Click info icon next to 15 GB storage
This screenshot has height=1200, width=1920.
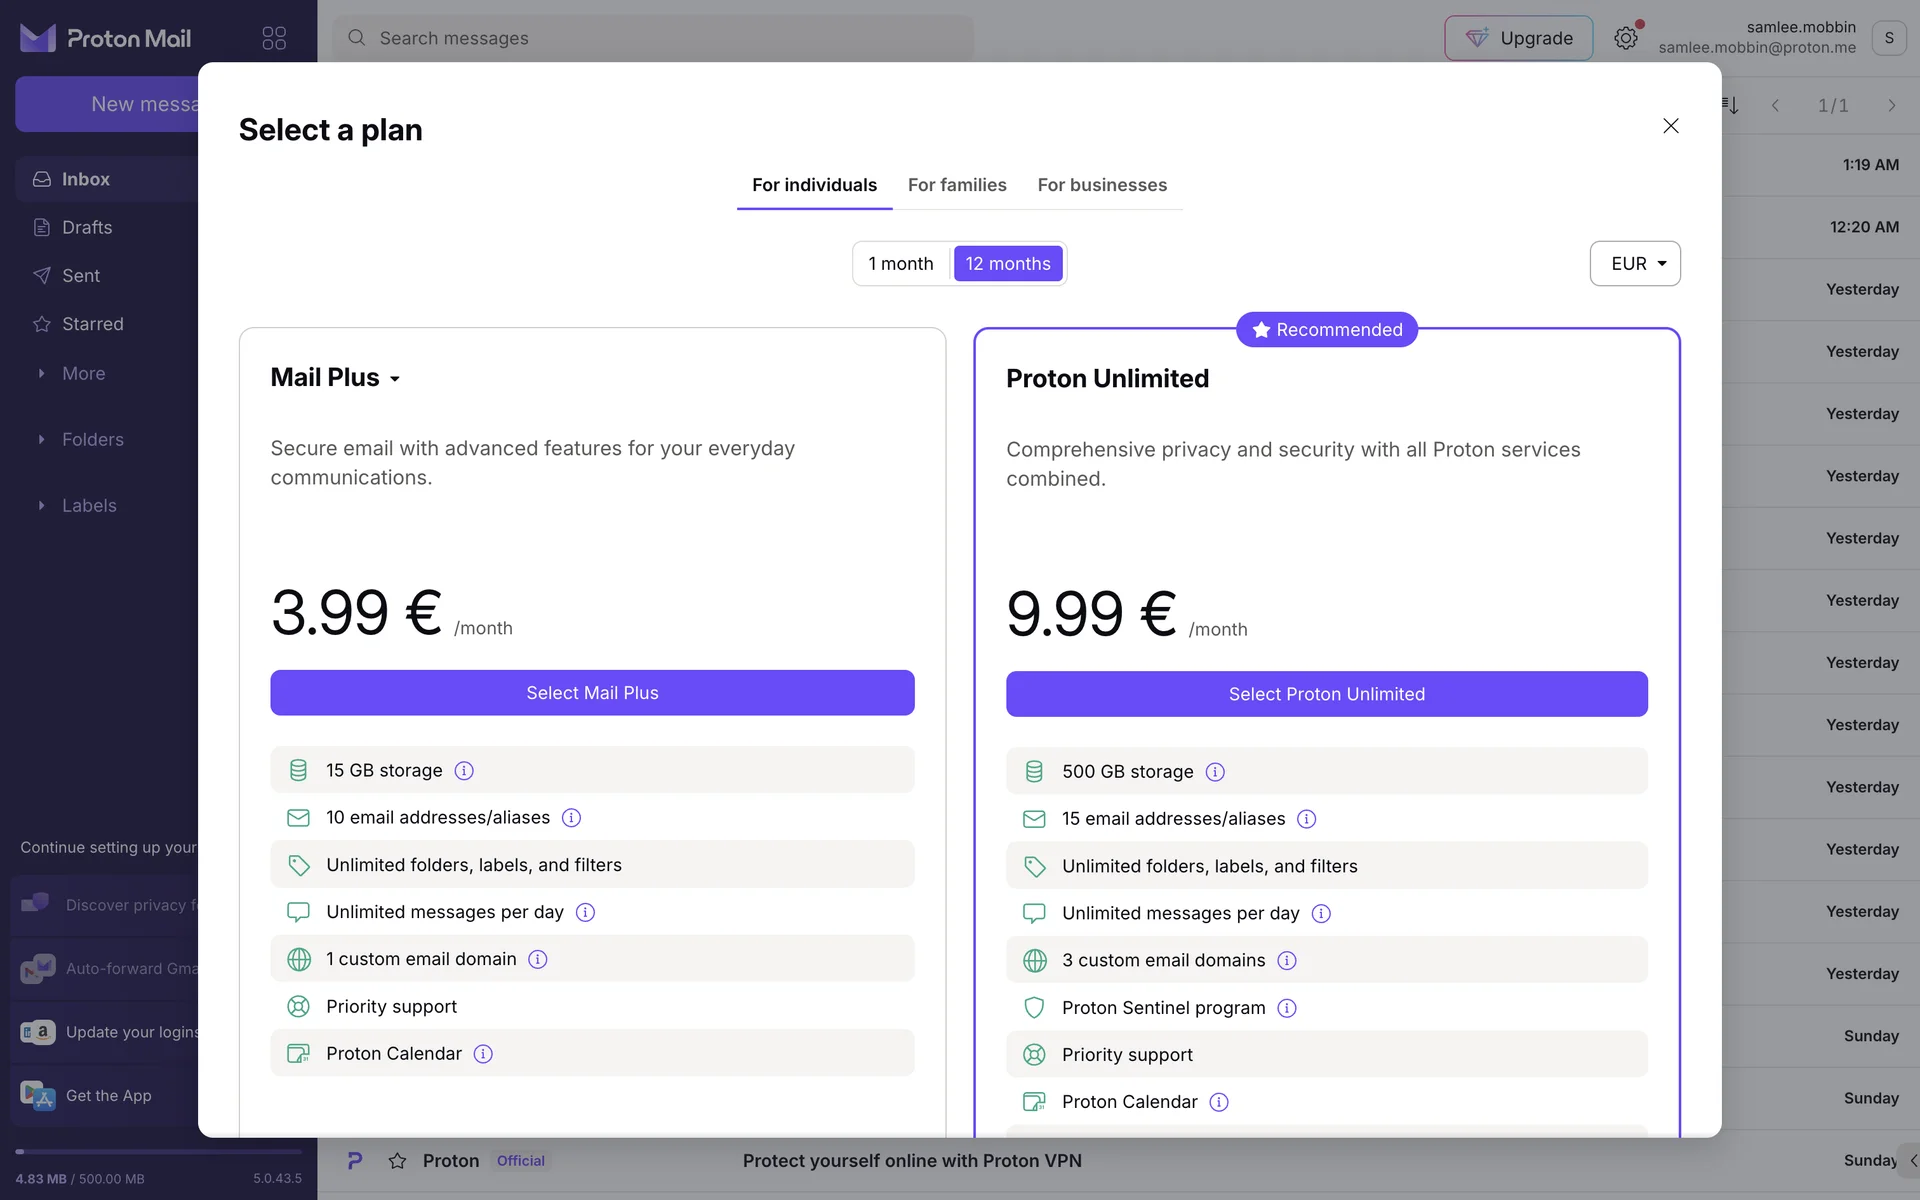point(464,770)
